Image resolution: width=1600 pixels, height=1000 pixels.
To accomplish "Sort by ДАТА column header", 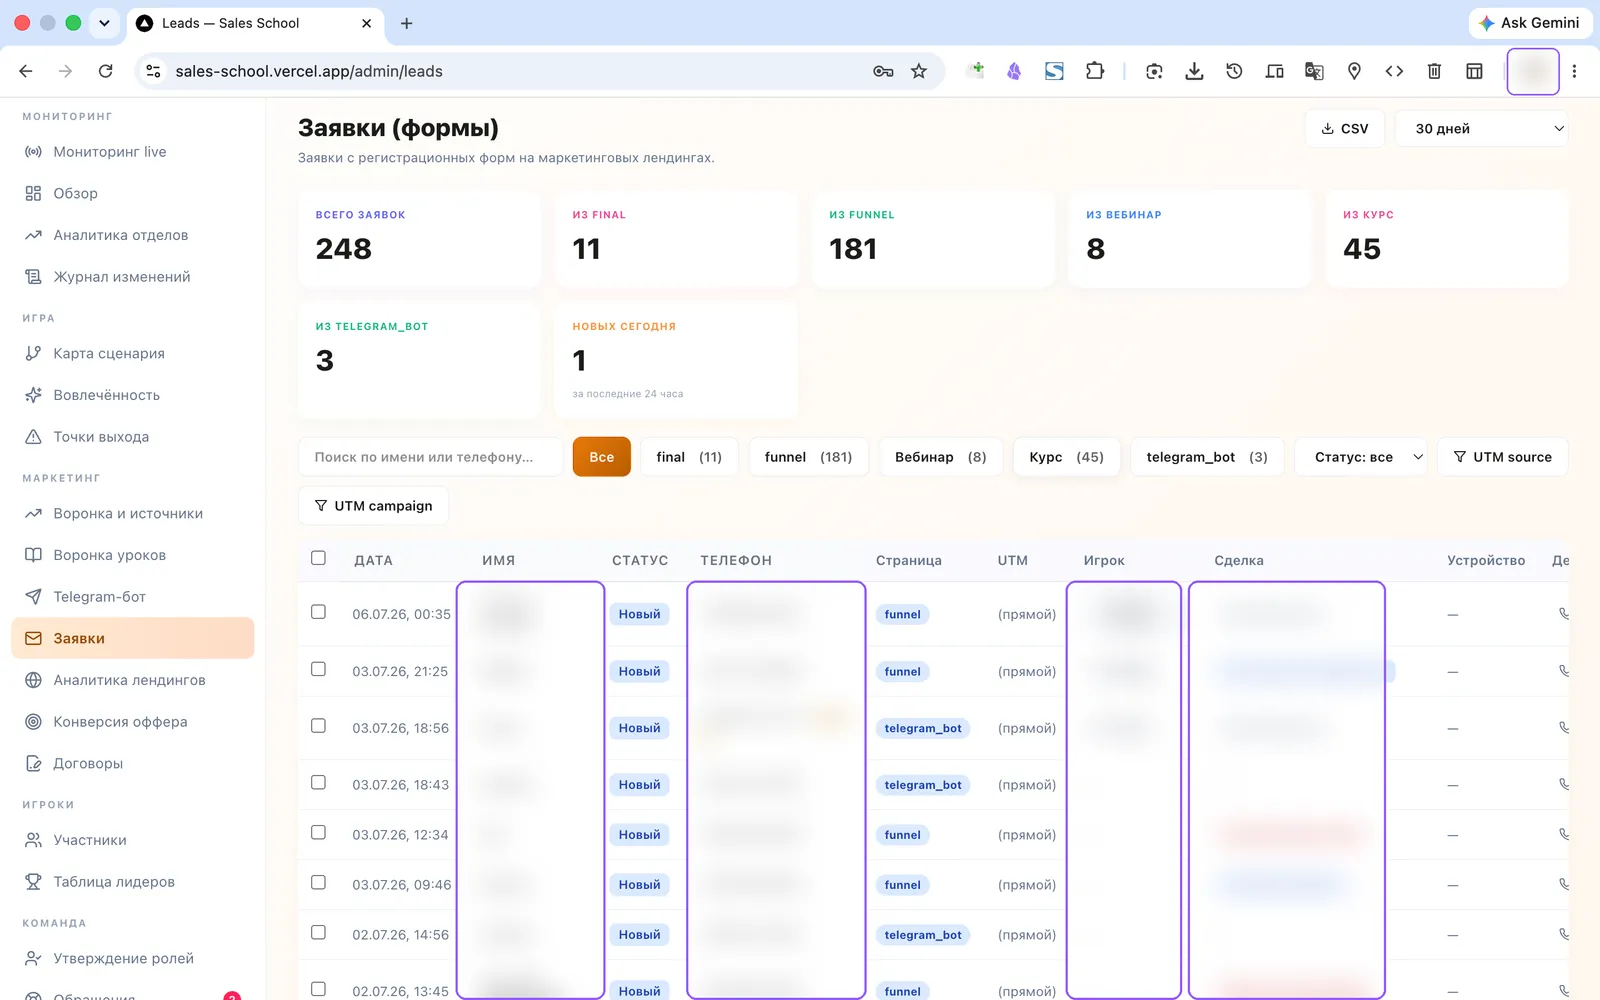I will tap(373, 561).
